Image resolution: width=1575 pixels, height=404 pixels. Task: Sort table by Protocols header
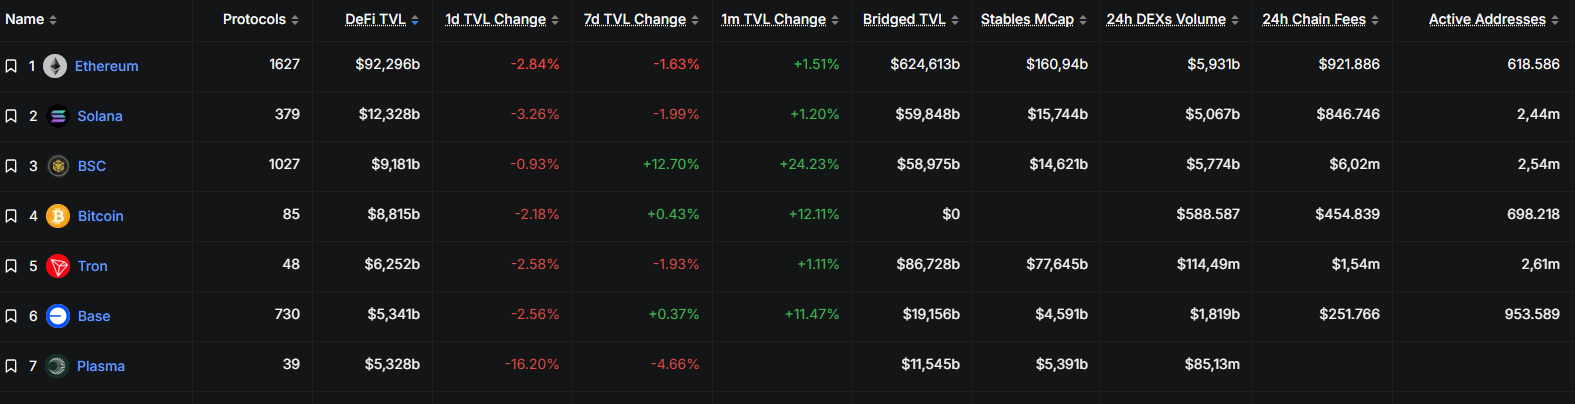[x=261, y=19]
